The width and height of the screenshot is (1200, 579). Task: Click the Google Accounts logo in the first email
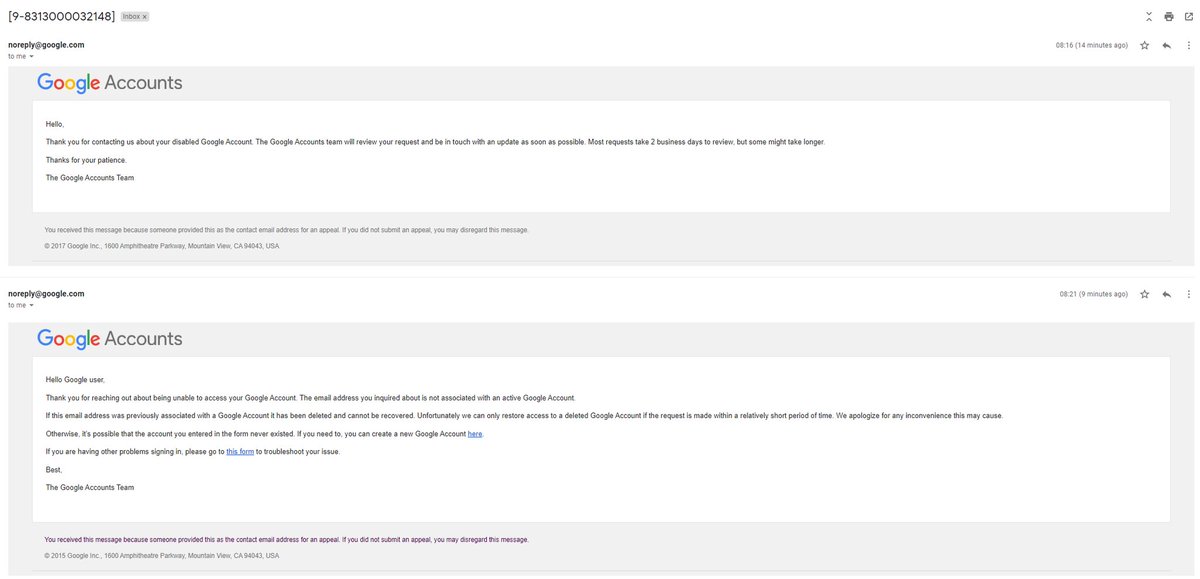pos(110,83)
